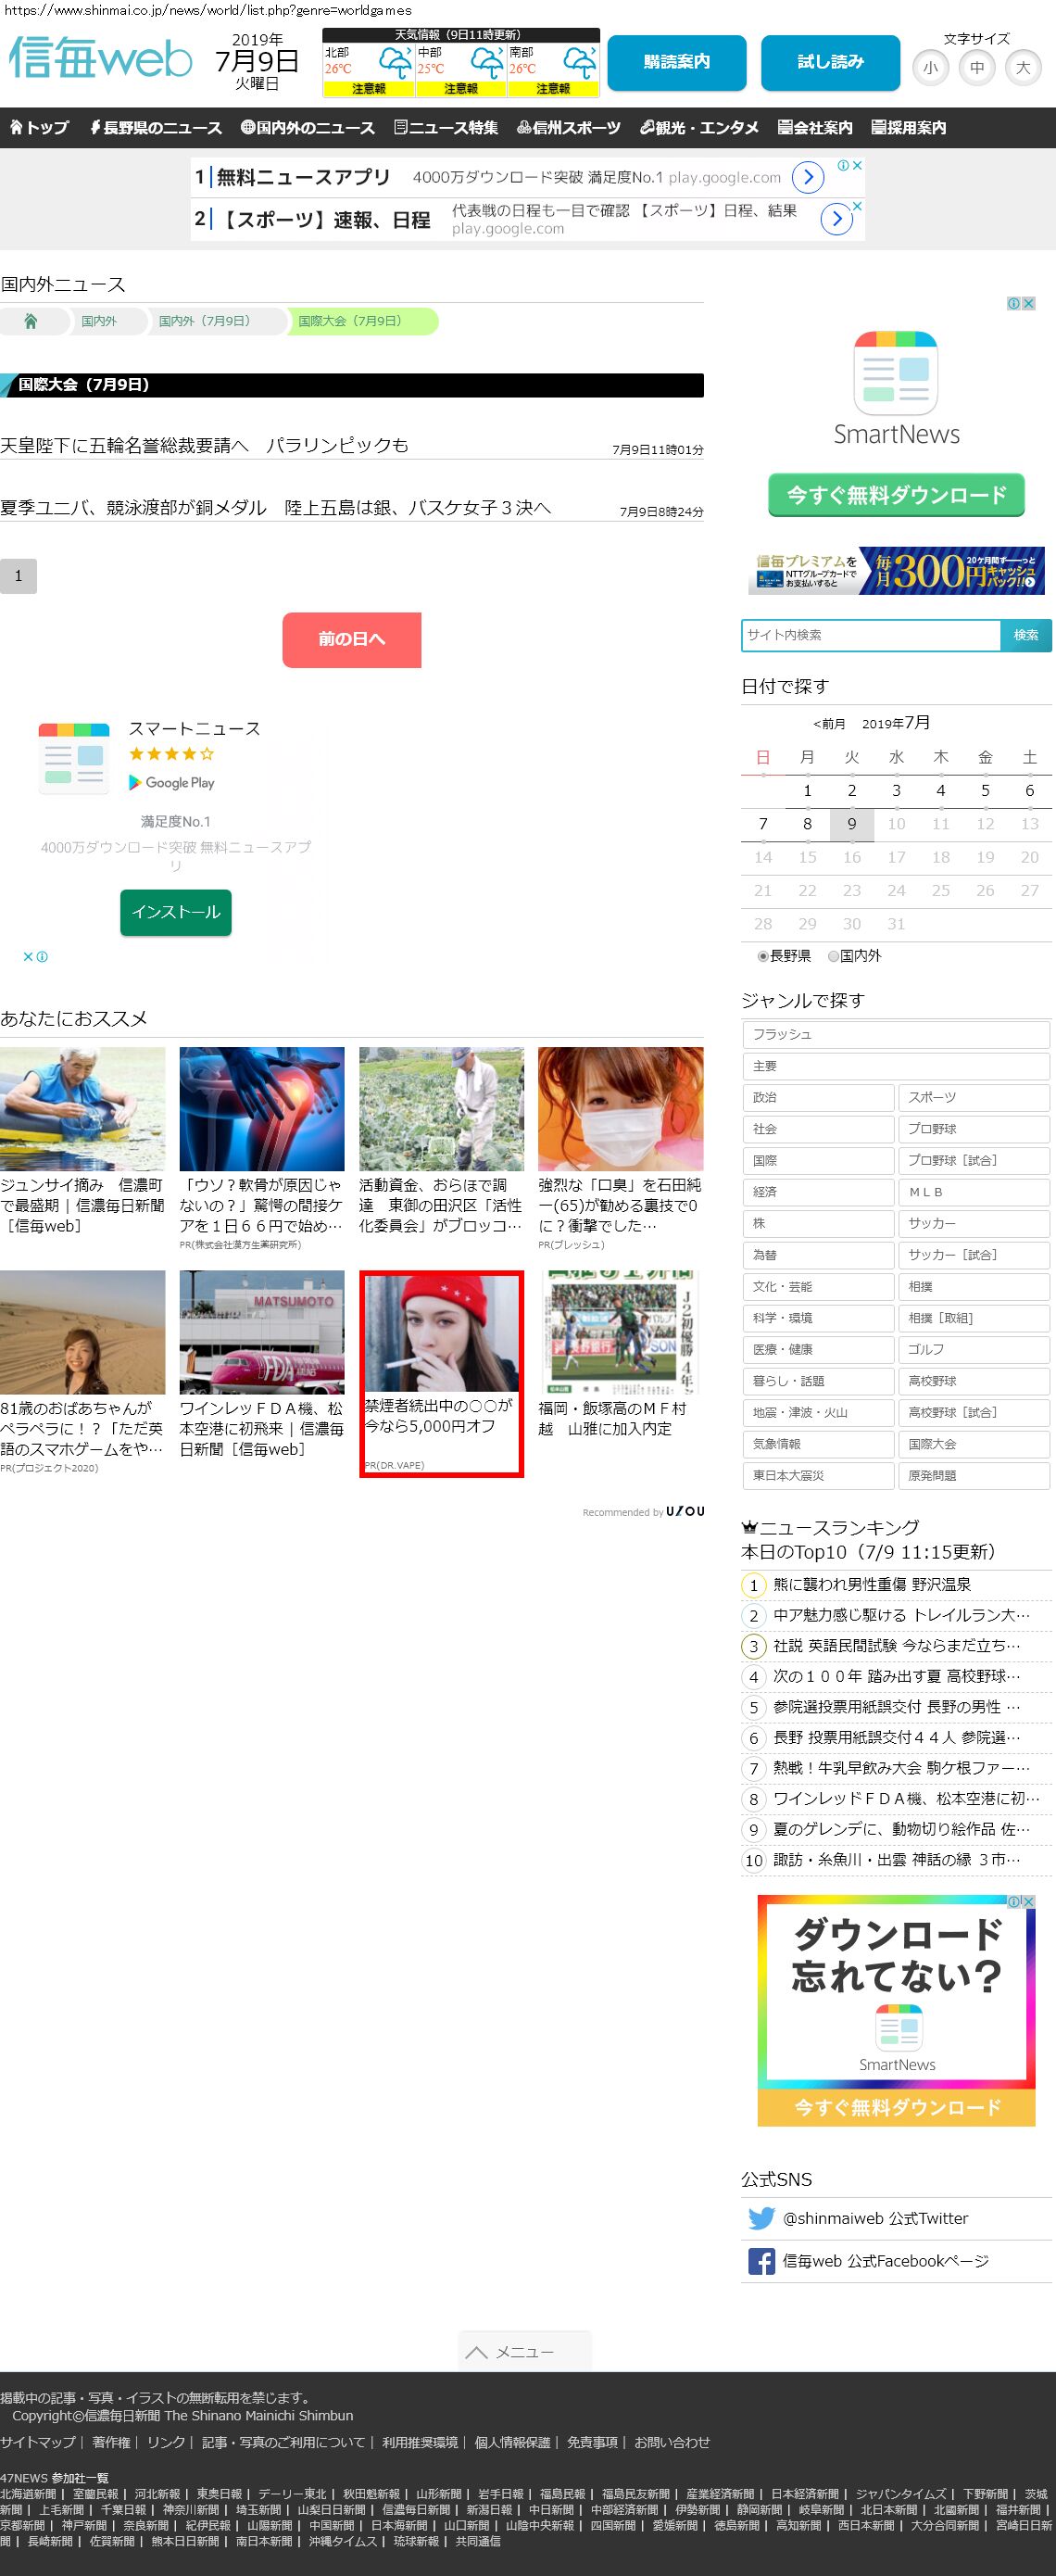This screenshot has width=1056, height=2576.
Task: Select 国際大会 genre
Action: tap(974, 1444)
